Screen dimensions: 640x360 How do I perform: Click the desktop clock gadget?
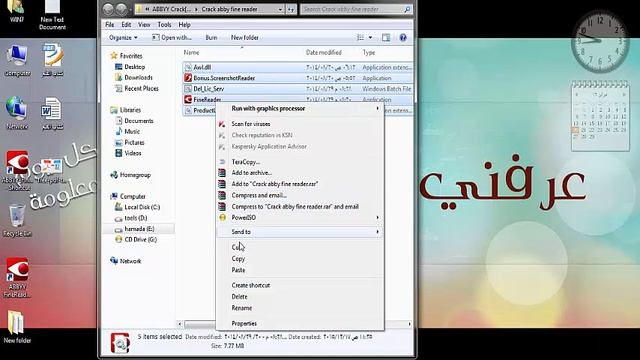pyautogui.click(x=599, y=41)
